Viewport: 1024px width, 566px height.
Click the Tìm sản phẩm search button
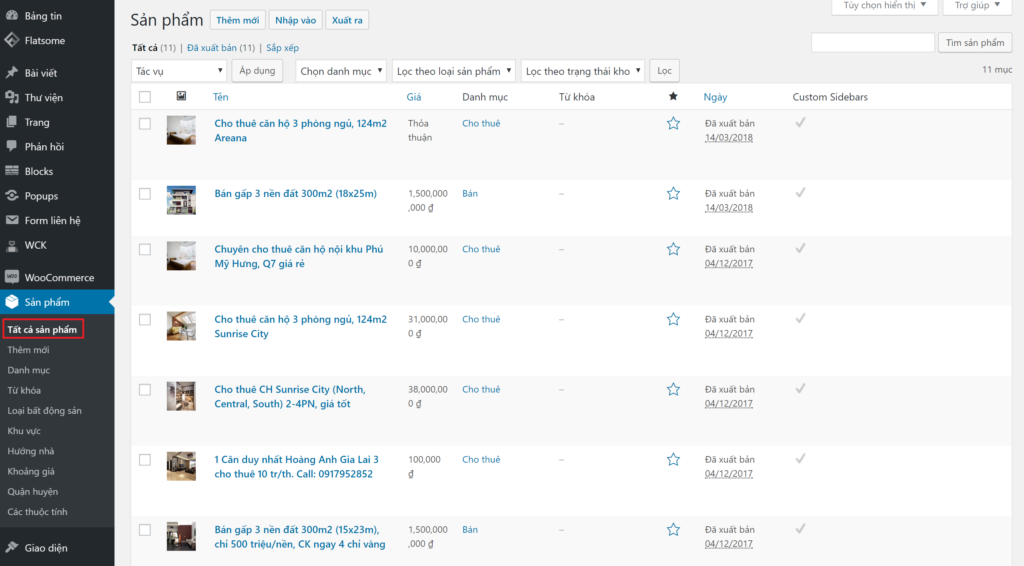(x=974, y=43)
